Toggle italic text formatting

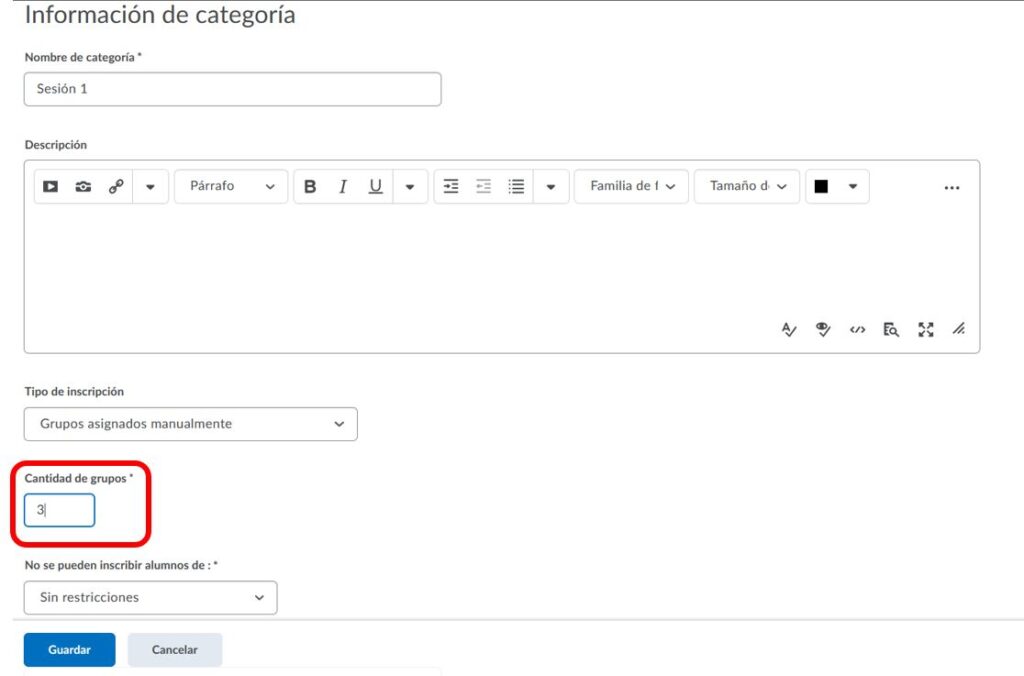[343, 187]
